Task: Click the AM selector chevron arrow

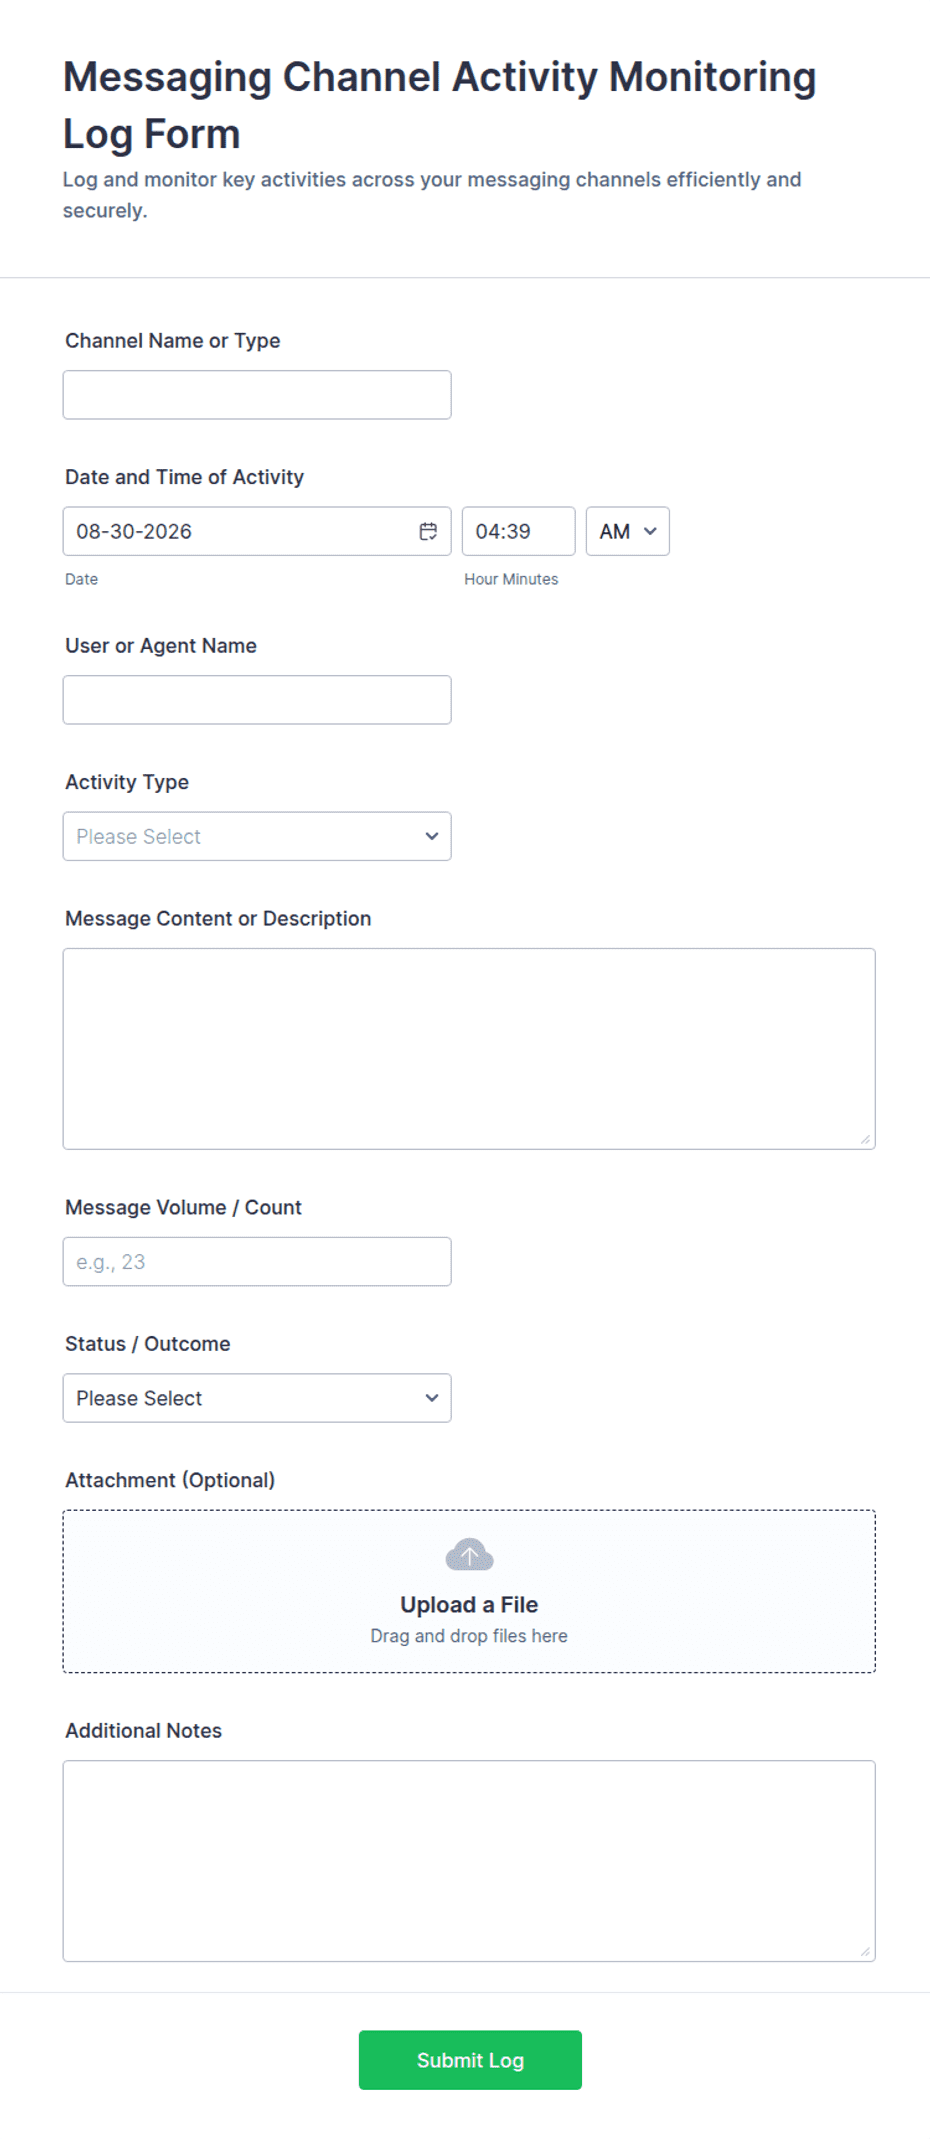Action: point(650,531)
